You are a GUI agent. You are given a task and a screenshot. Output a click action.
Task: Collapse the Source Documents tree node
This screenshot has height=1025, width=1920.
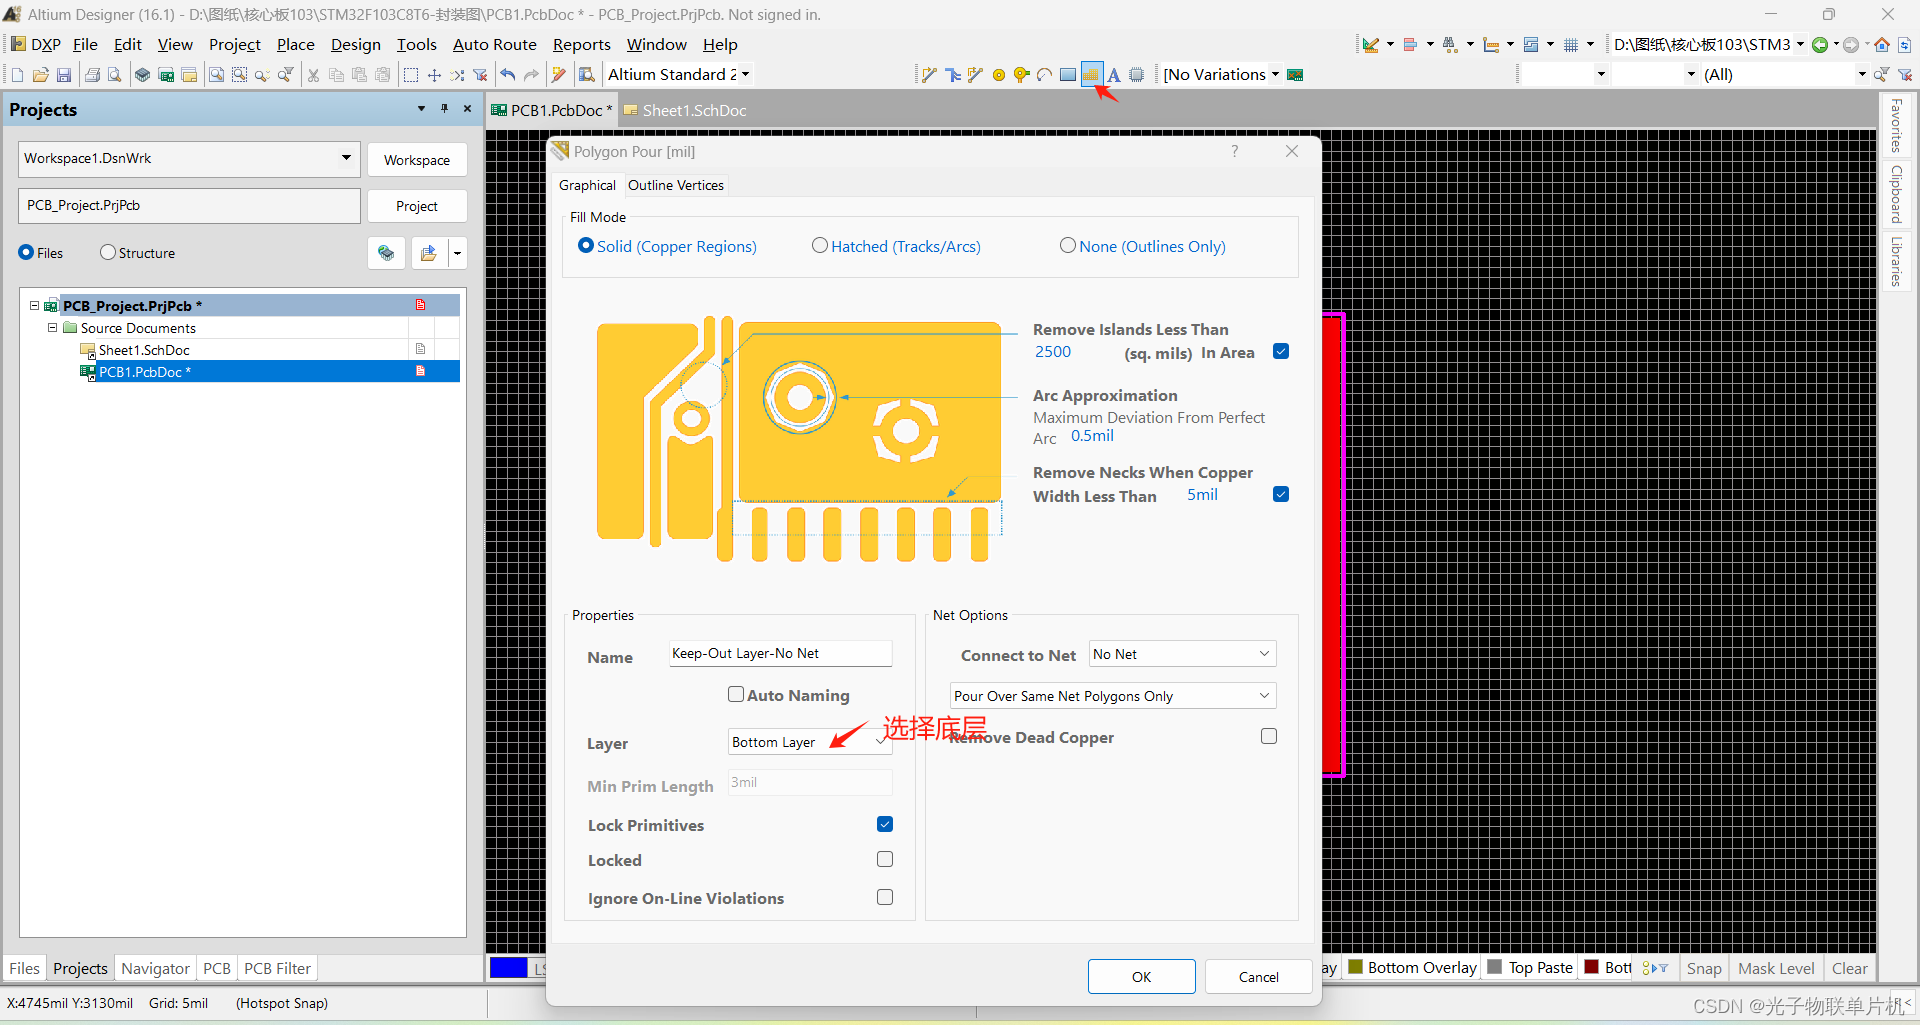(52, 328)
